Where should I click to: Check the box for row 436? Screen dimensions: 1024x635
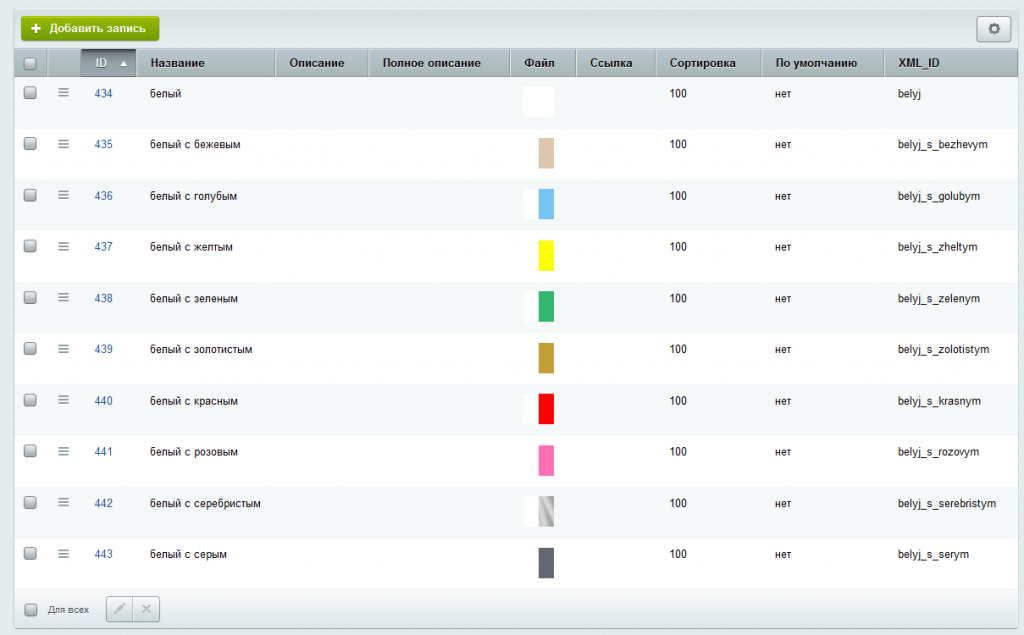30,195
